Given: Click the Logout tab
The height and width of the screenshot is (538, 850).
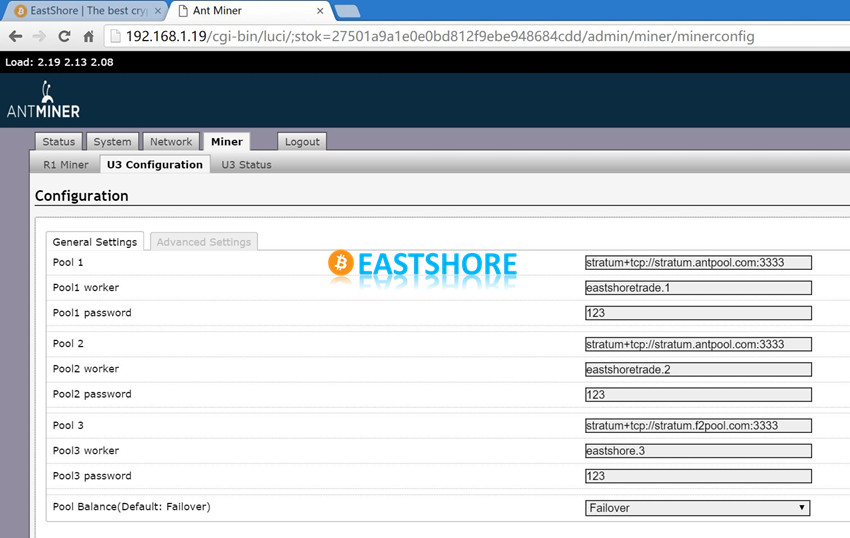Looking at the screenshot, I should [302, 142].
